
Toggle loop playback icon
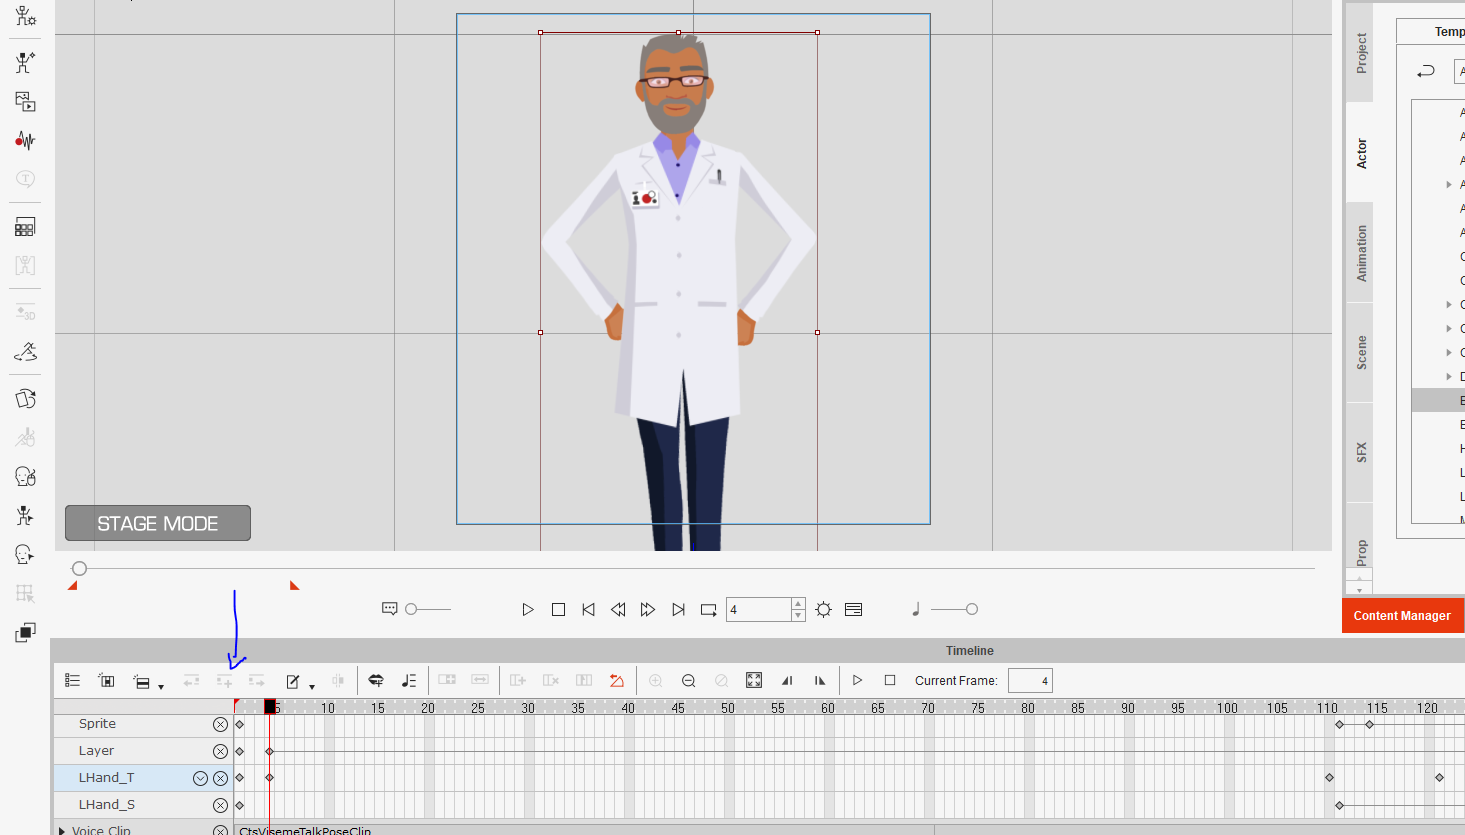708,609
